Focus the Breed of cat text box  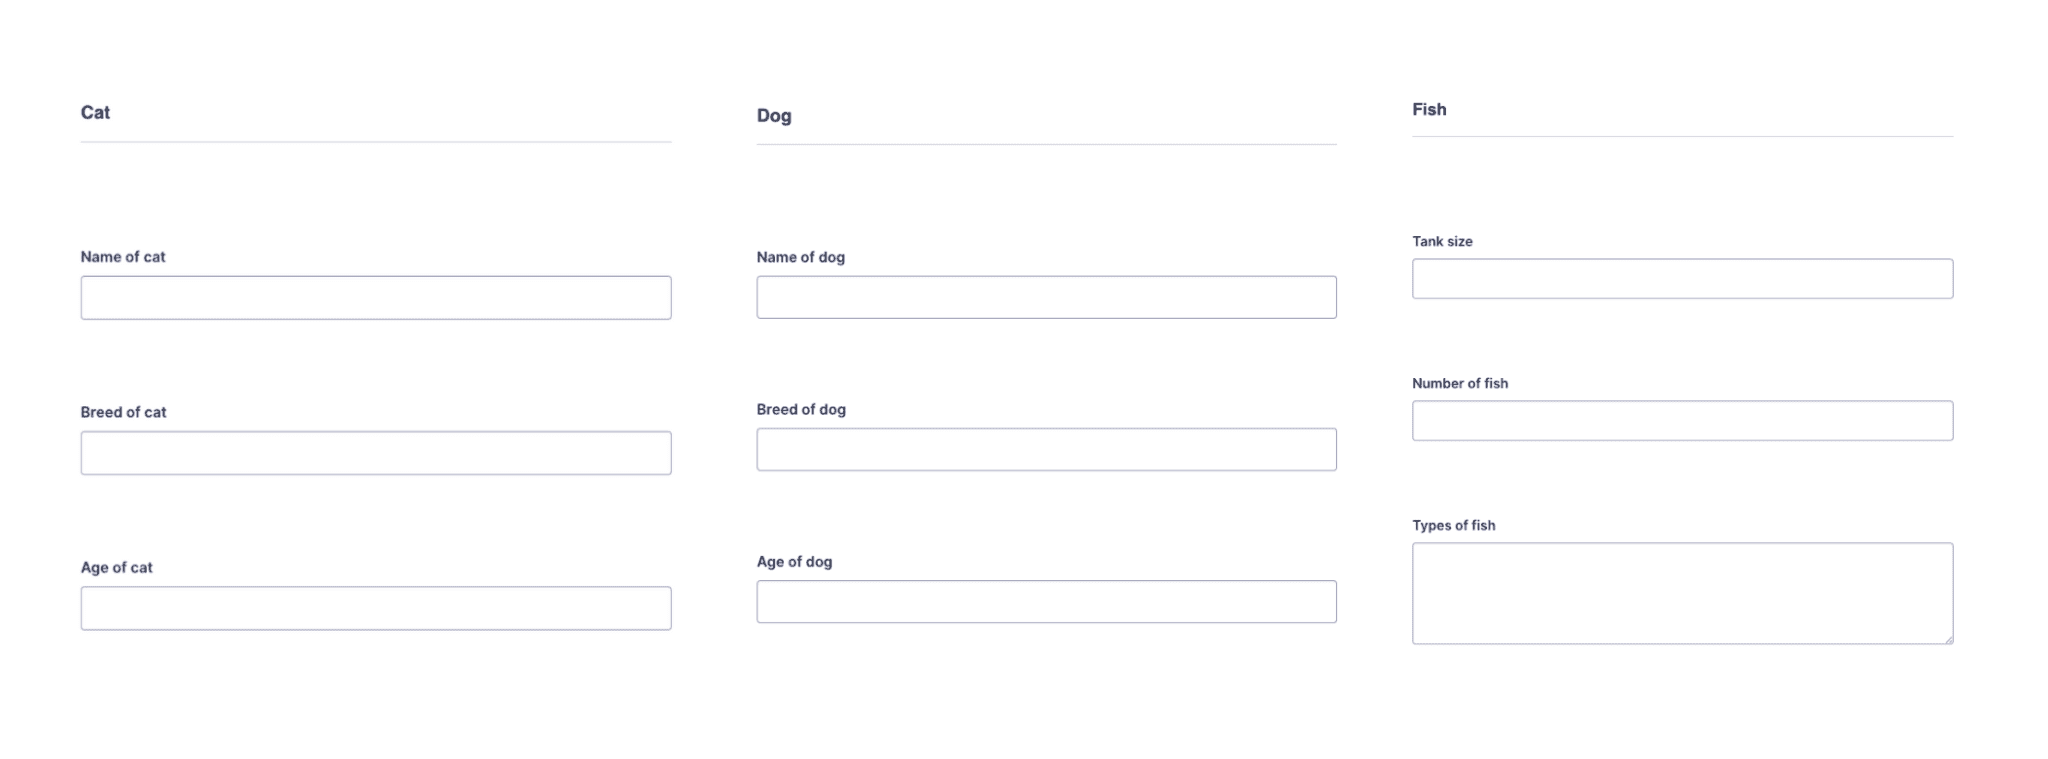click(376, 453)
